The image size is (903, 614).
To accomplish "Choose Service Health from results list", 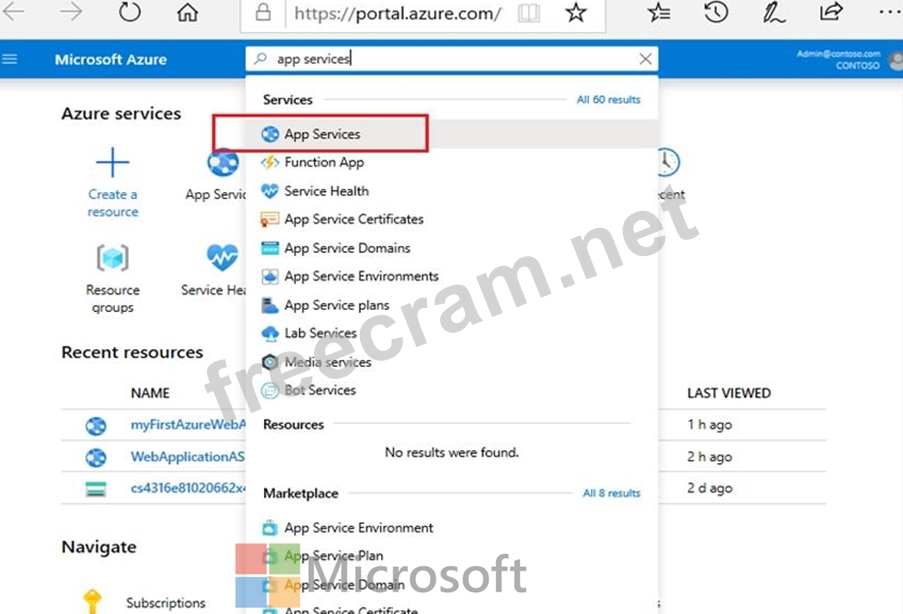I will coord(326,191).
